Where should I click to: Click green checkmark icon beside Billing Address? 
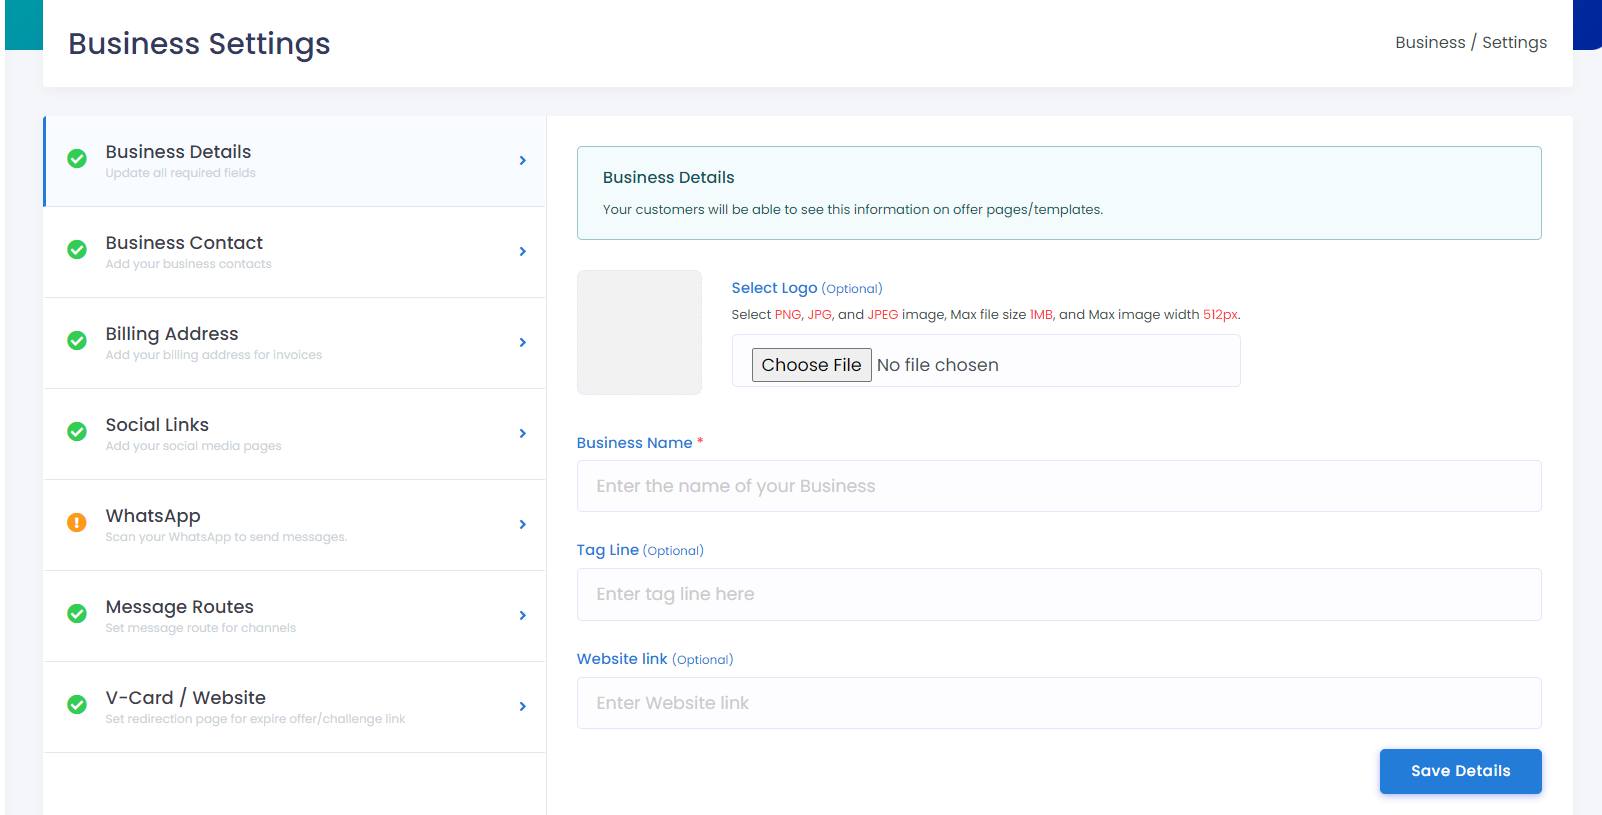[x=77, y=341]
